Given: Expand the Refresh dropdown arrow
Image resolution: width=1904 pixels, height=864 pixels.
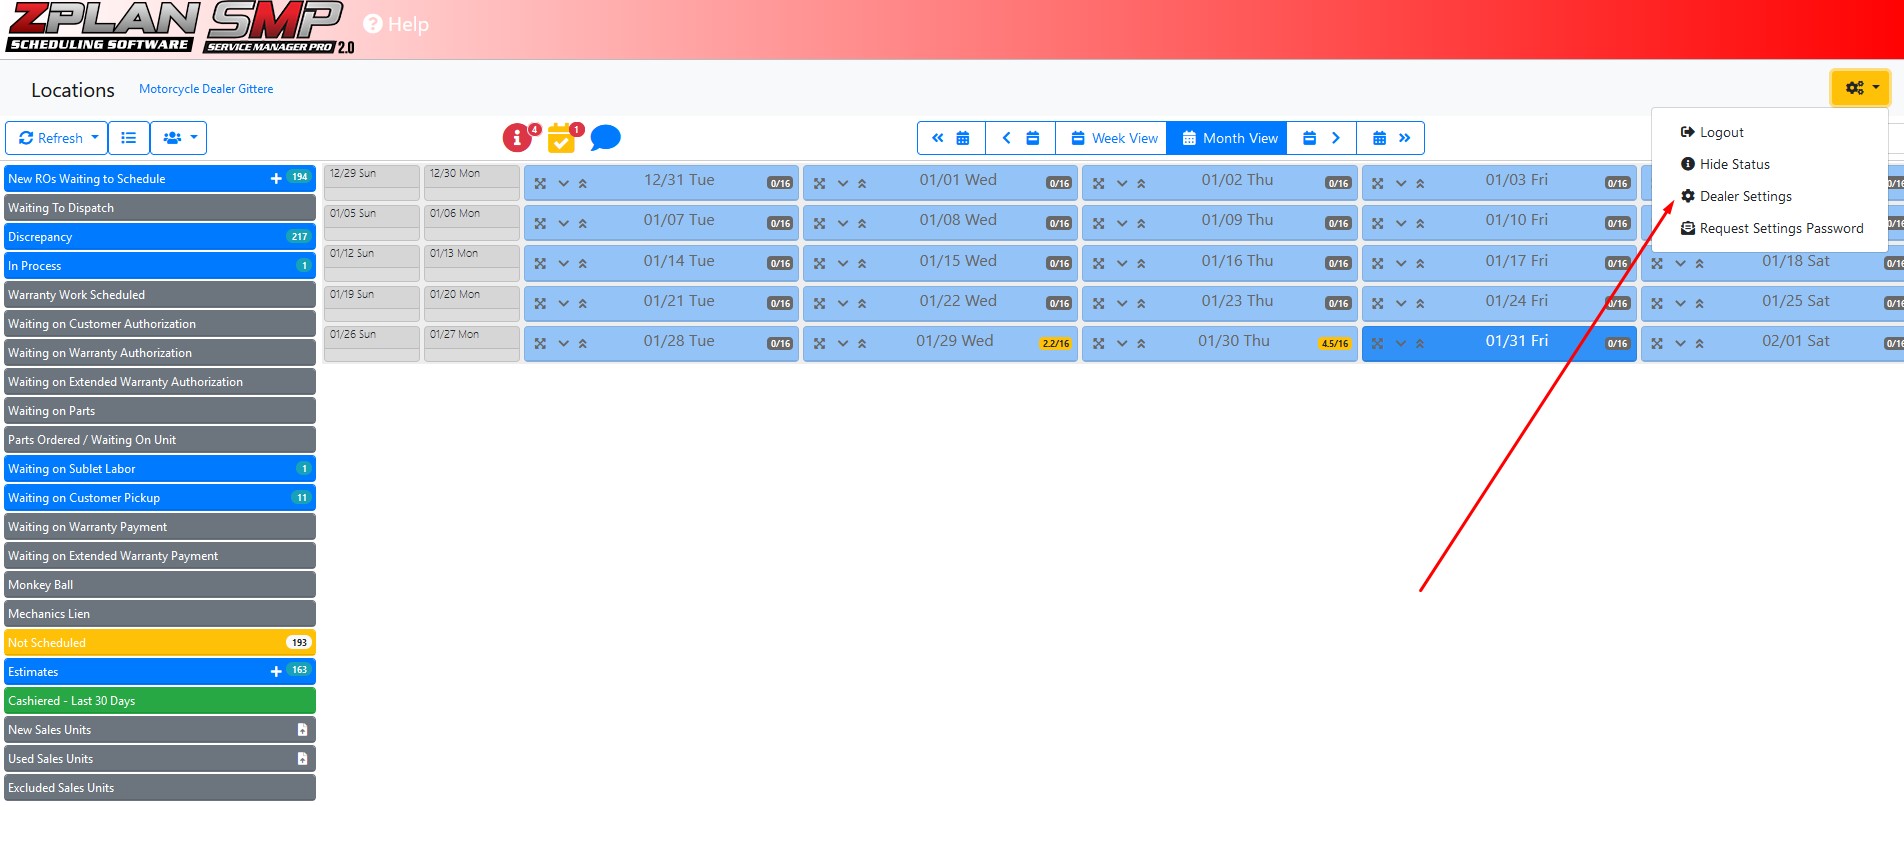Looking at the screenshot, I should pos(95,138).
